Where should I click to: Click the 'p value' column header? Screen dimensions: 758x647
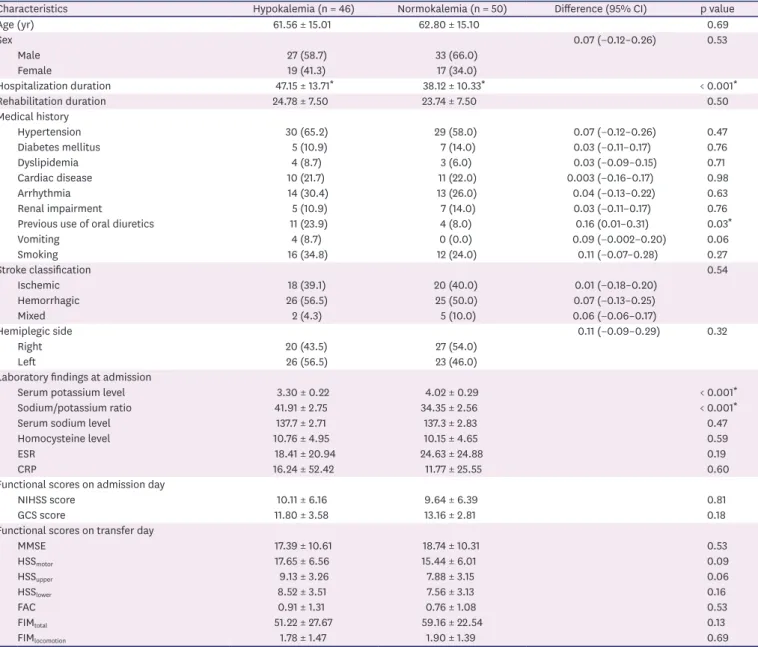[x=717, y=9]
